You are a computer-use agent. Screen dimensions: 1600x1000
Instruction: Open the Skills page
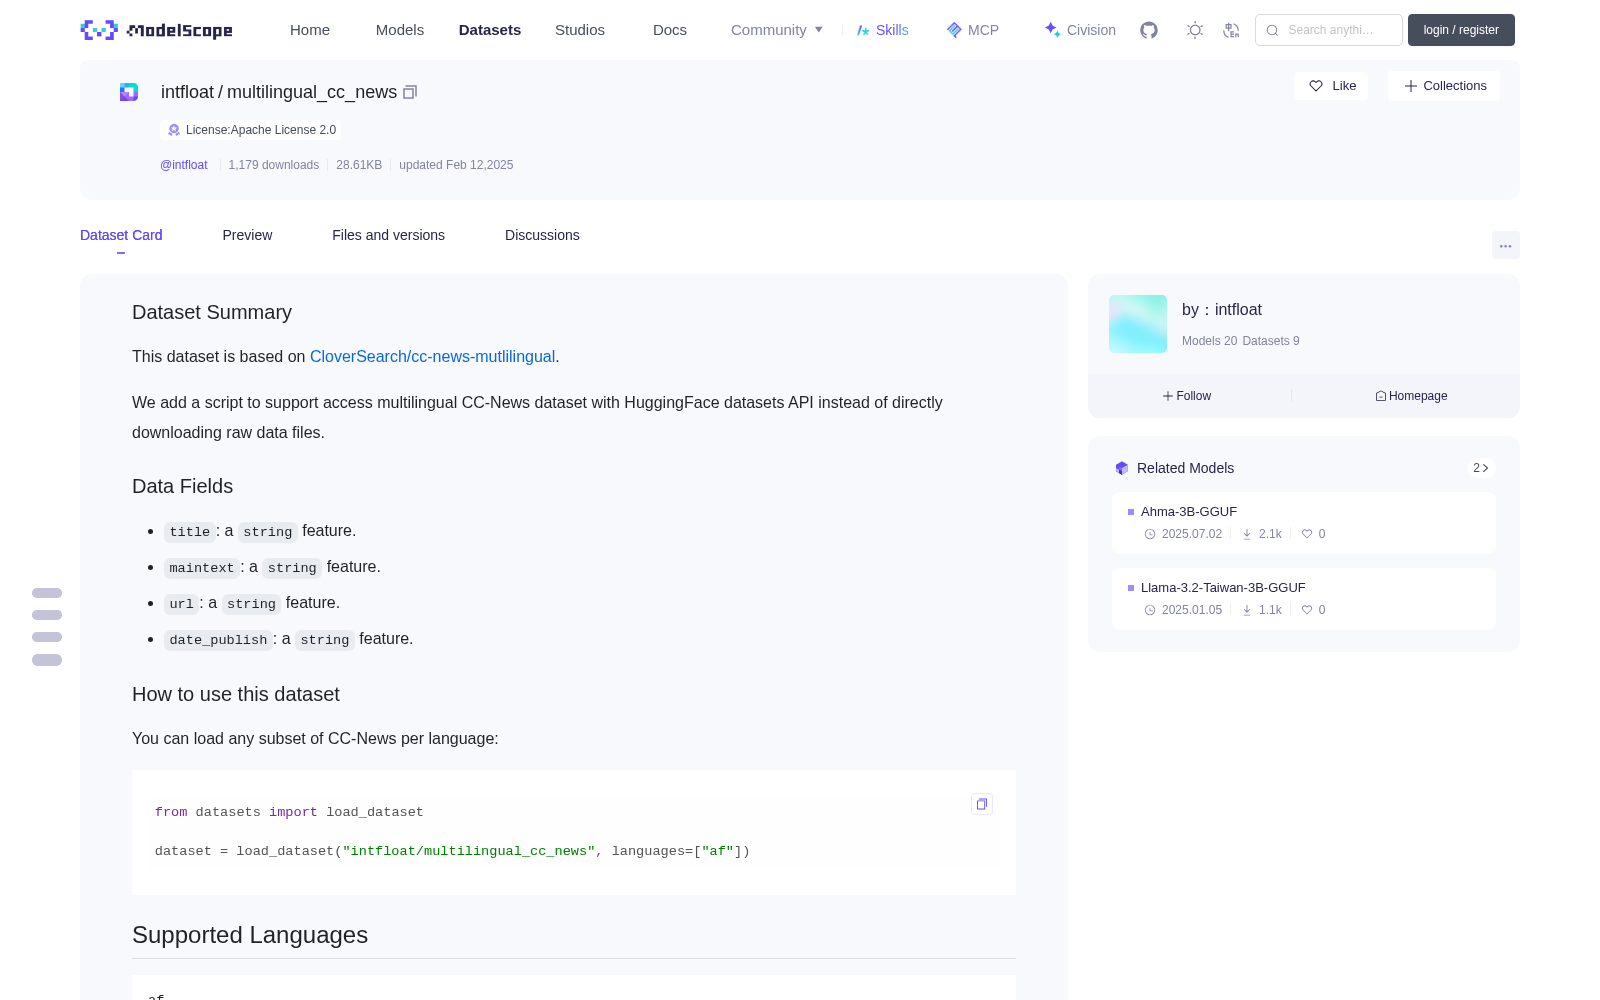click(882, 30)
